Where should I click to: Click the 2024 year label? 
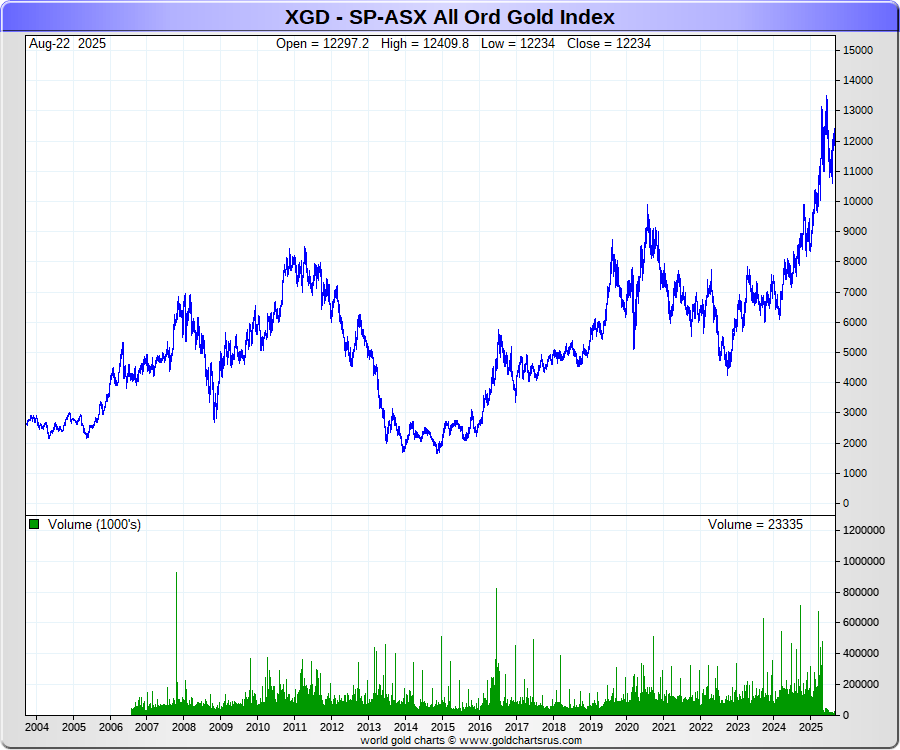click(774, 727)
